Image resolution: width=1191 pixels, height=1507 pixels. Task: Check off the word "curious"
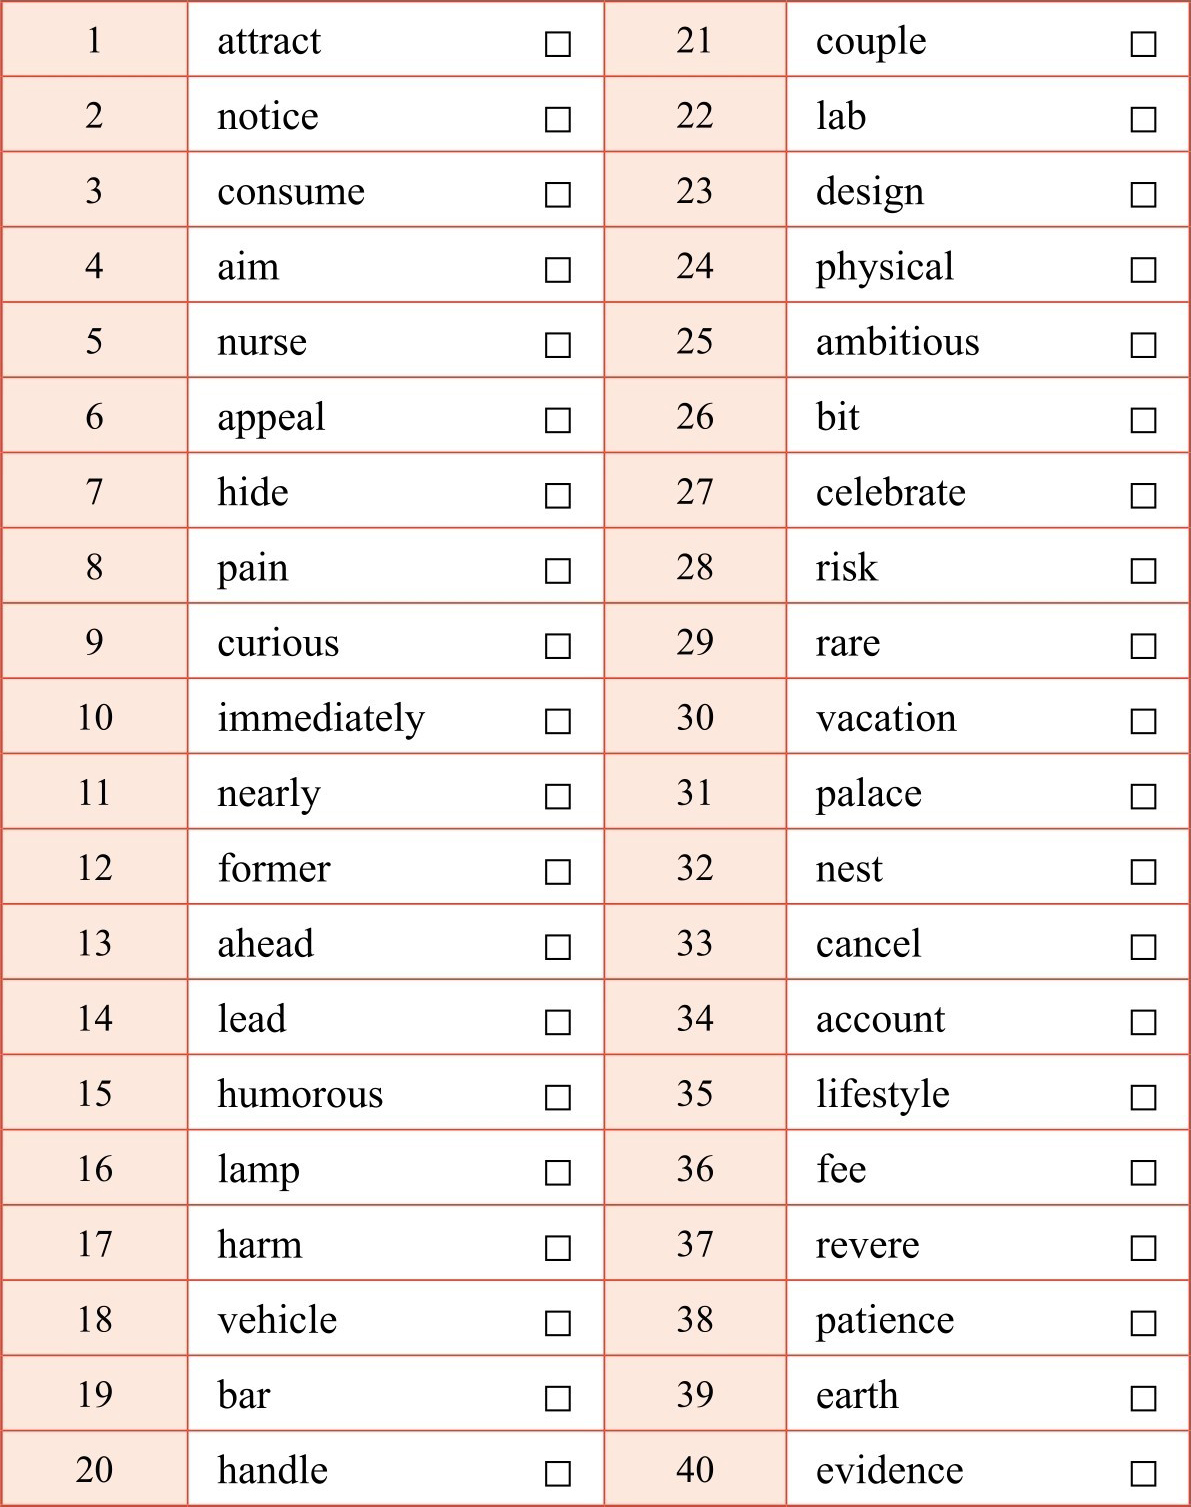pyautogui.click(x=558, y=646)
